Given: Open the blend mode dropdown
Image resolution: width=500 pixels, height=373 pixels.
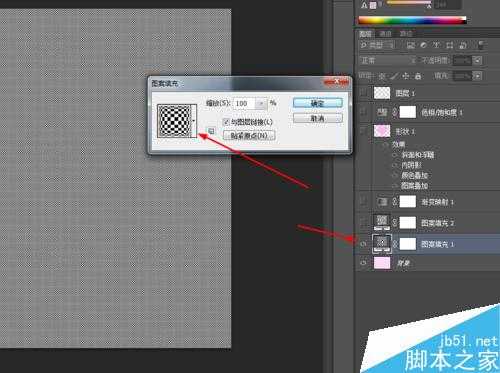Looking at the screenshot, I should (x=388, y=60).
